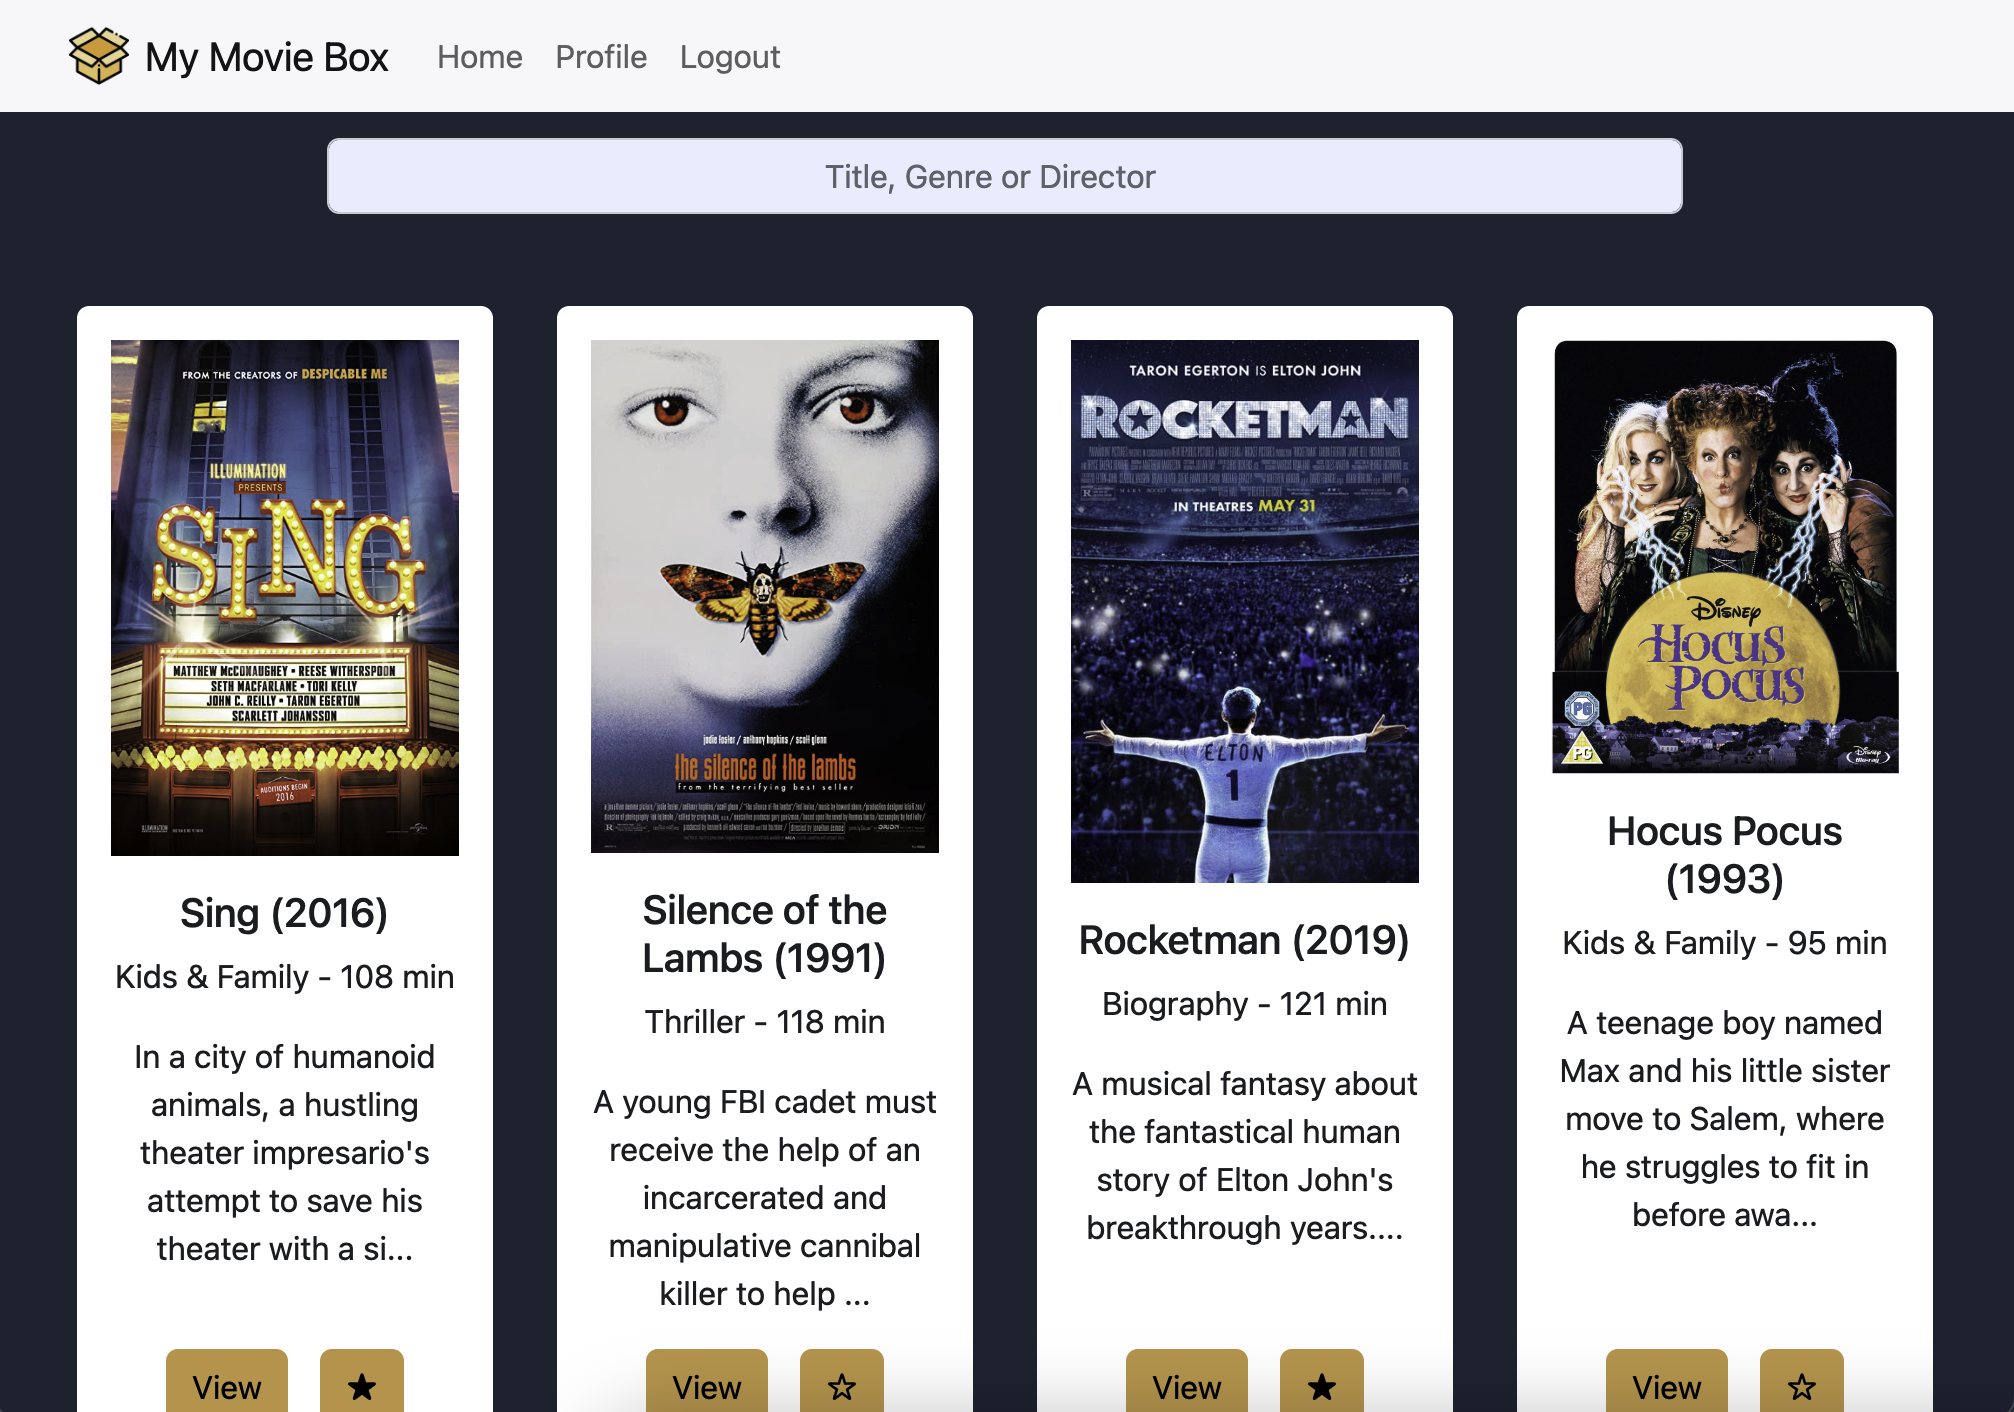Viewport: 2014px width, 1412px height.
Task: Click the Sing (2016) title text
Action: click(284, 914)
